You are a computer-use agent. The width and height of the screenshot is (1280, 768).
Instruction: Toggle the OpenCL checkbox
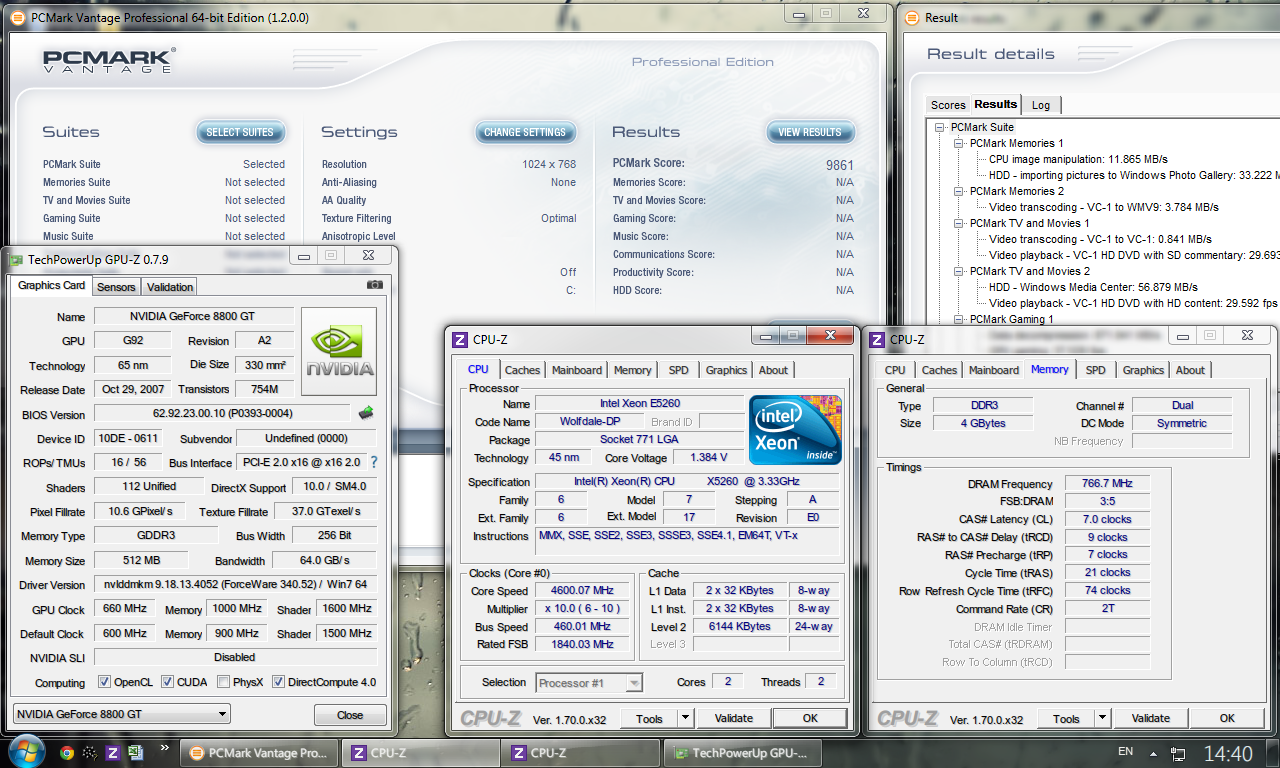pyautogui.click(x=104, y=682)
